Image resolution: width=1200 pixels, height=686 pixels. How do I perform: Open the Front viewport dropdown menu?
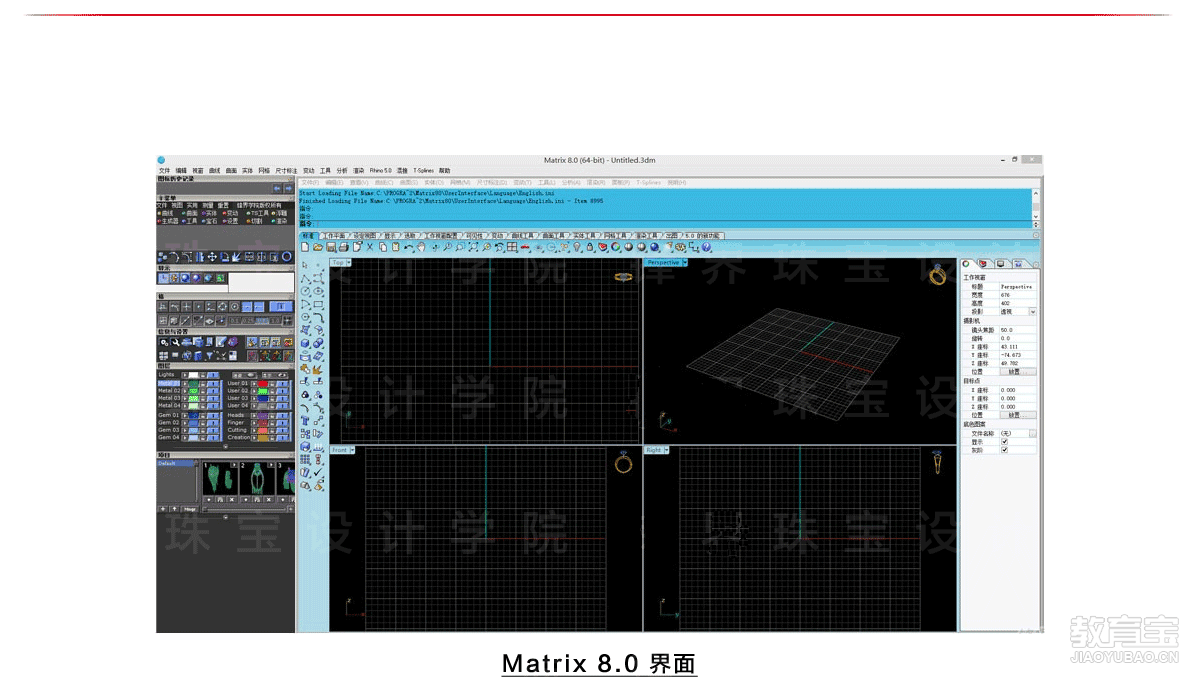pyautogui.click(x=352, y=450)
